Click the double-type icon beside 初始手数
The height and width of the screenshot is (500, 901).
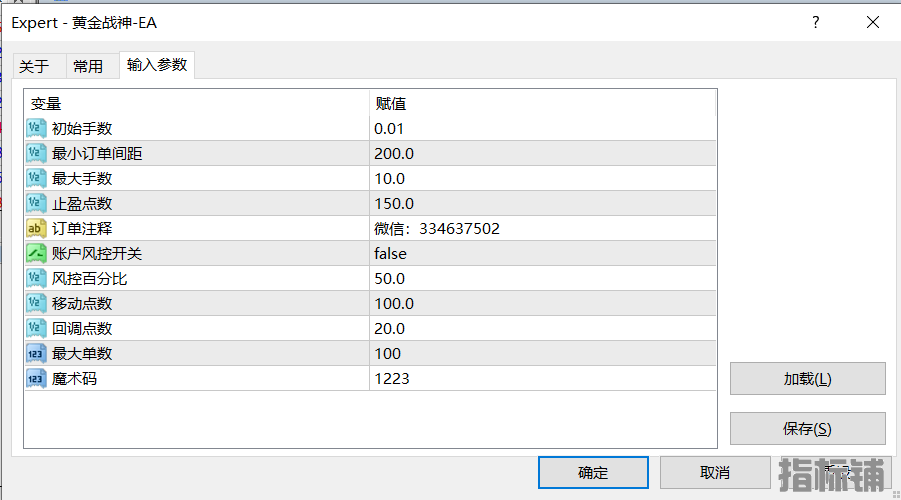(36, 128)
